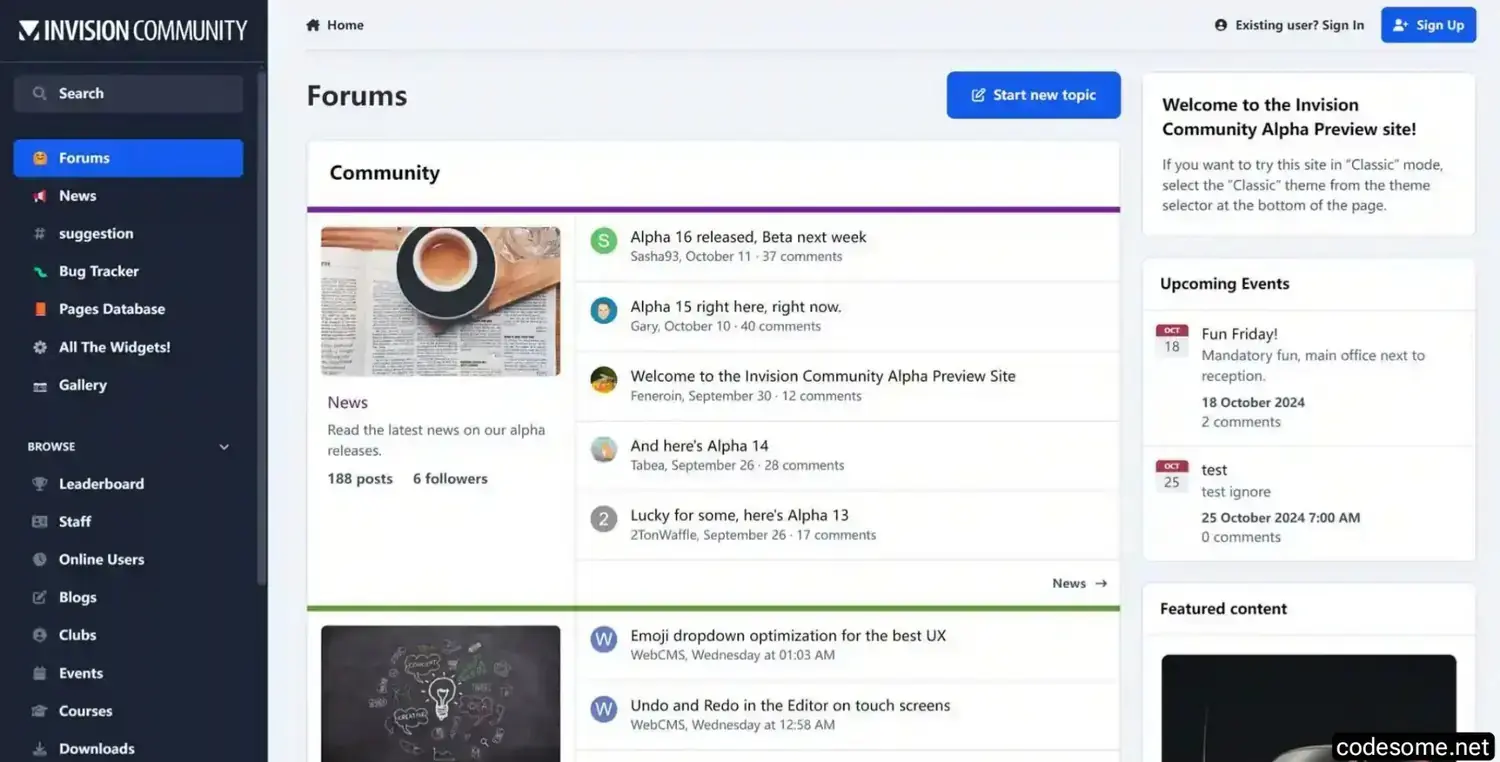Click the Invision Community logo
The image size is (1500, 762).
point(133,31)
